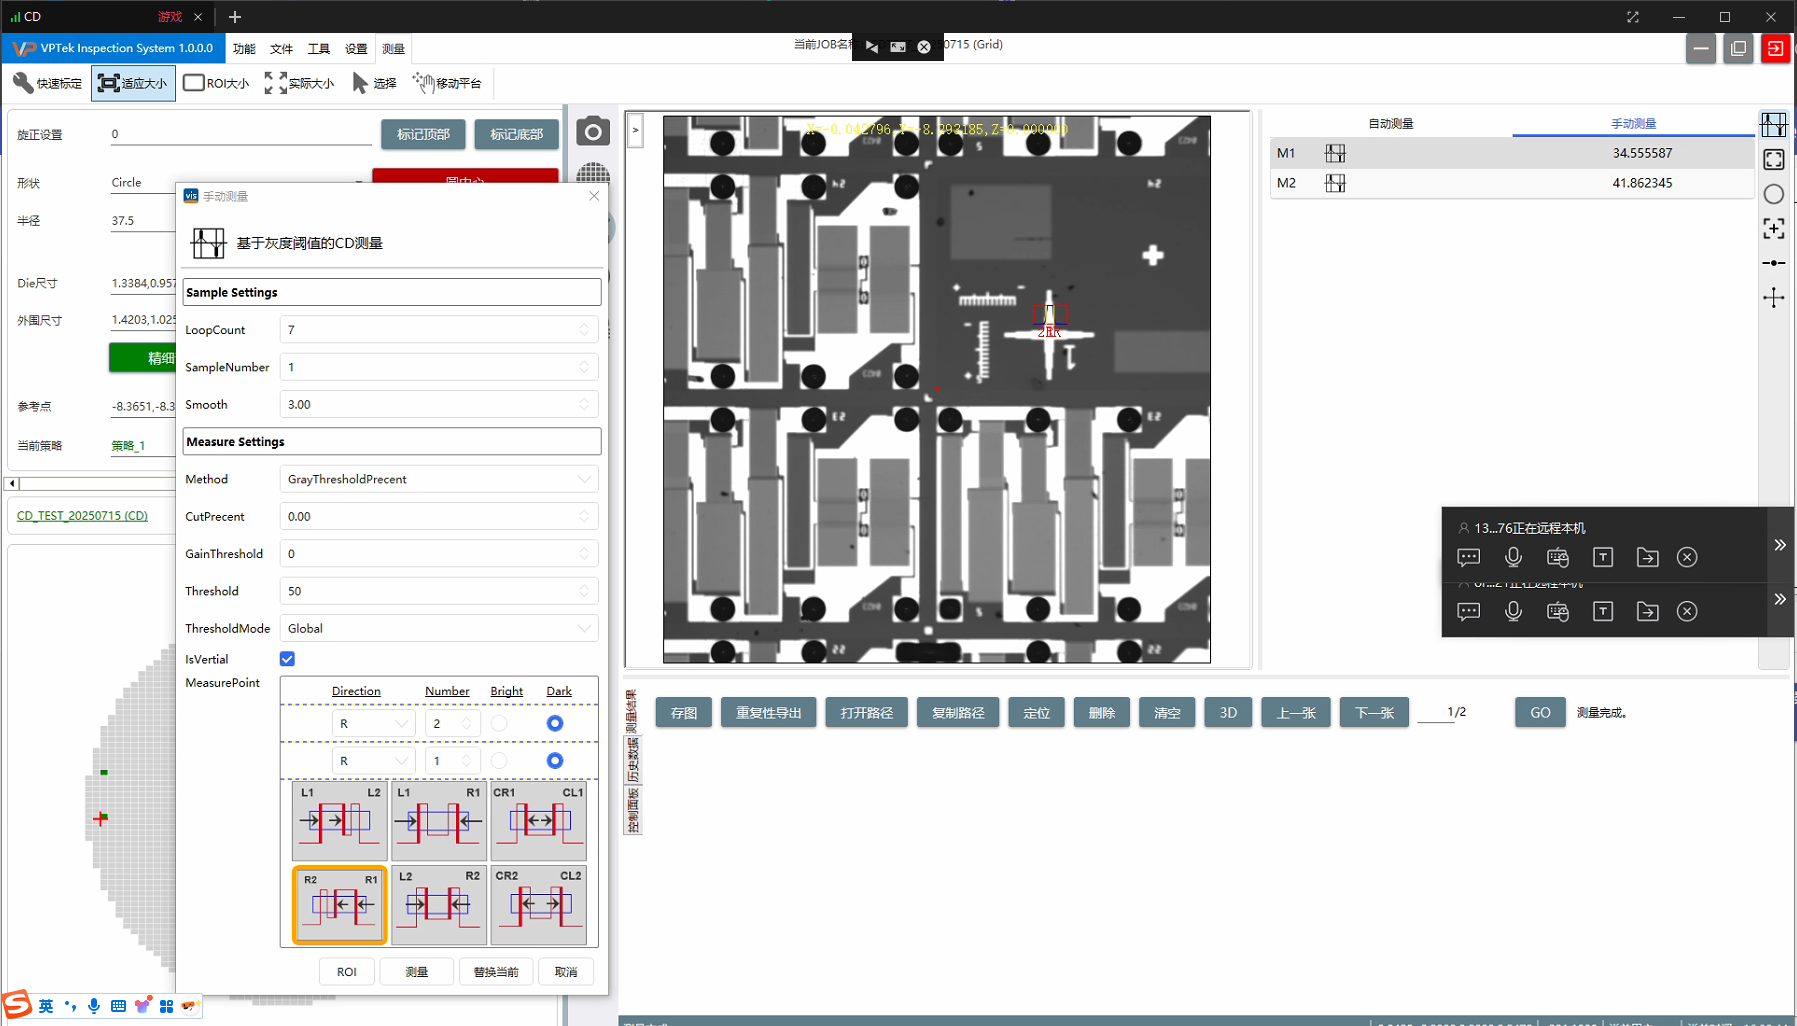
Task: Select the CR1 CL1 measurement pattern
Action: coord(538,820)
